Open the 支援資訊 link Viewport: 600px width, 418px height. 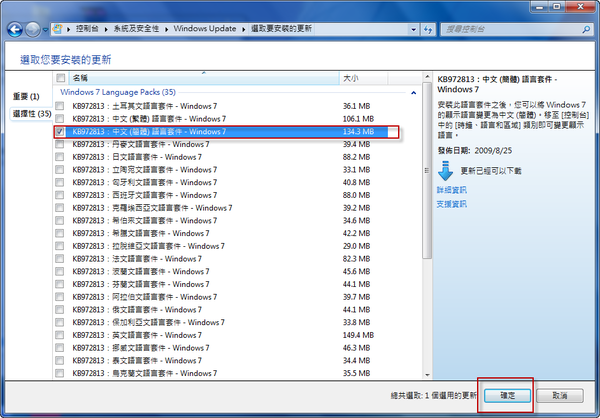[452, 204]
